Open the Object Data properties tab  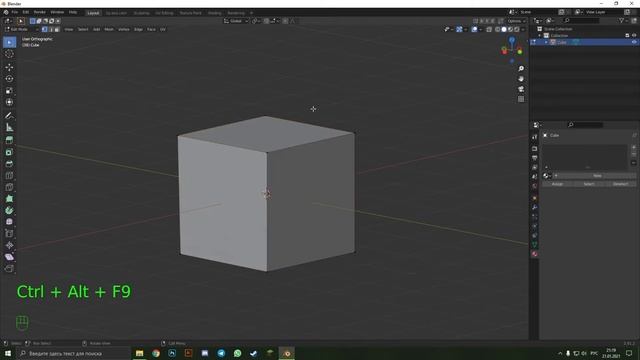click(x=535, y=244)
